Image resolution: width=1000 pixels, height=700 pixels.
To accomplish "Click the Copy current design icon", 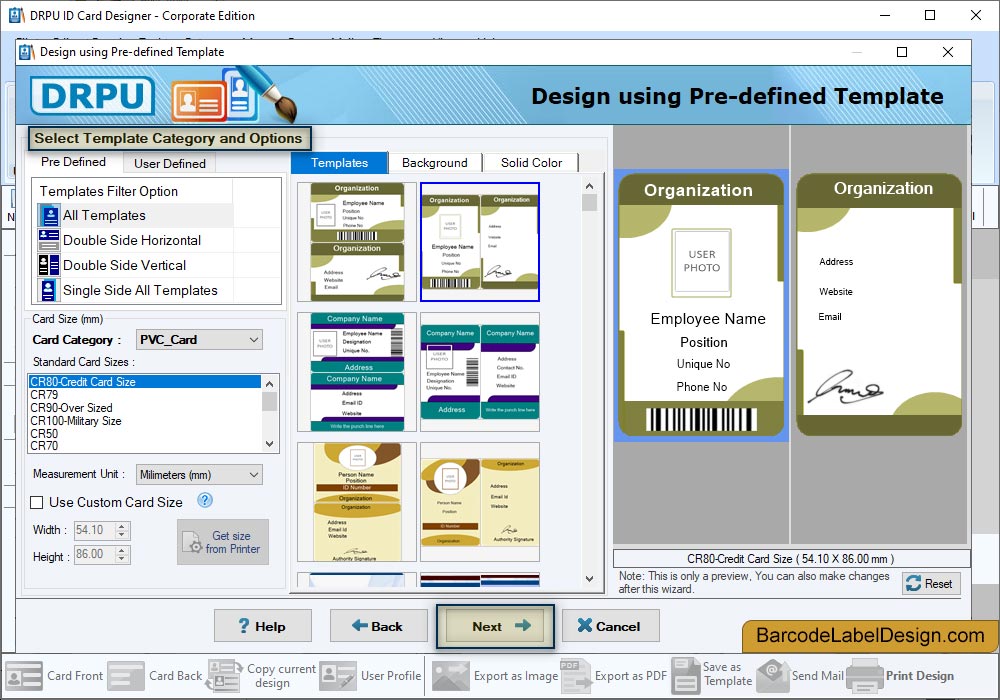I will click(224, 676).
